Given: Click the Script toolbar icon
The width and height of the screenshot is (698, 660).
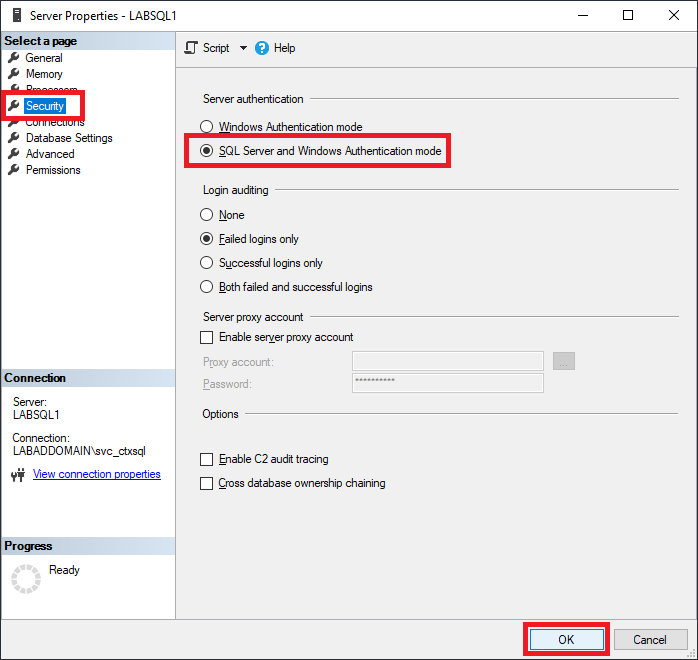Looking at the screenshot, I should point(193,48).
